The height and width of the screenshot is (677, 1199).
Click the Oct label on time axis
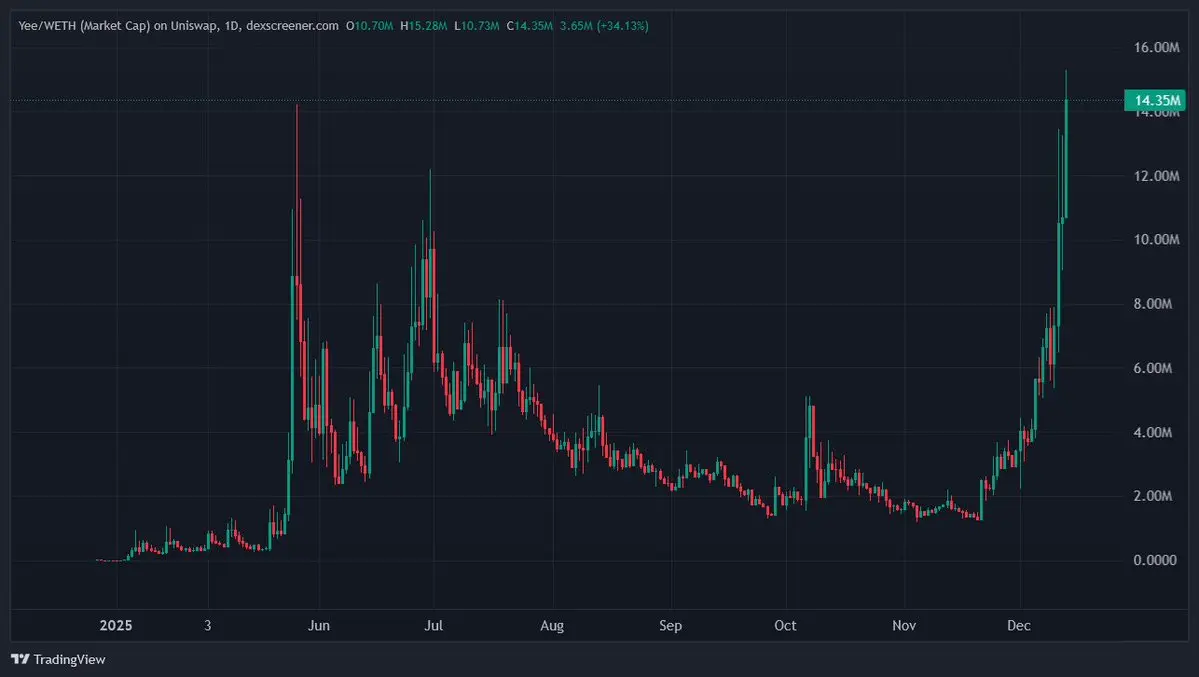click(785, 625)
